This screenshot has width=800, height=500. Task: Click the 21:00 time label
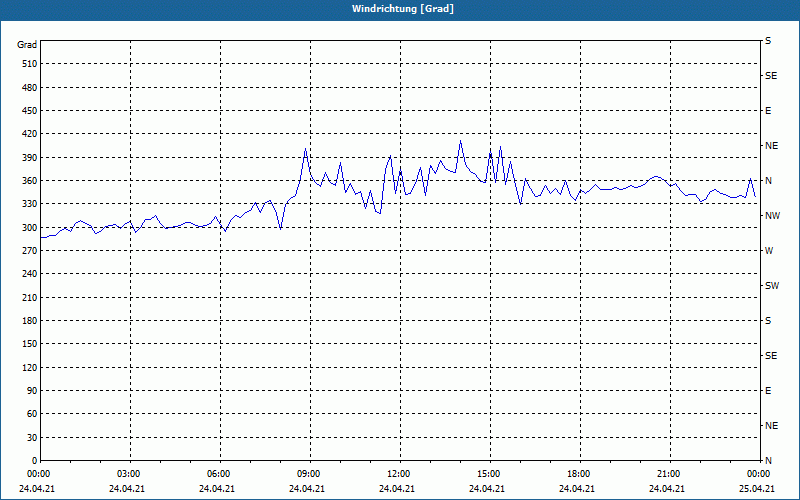pos(668,474)
